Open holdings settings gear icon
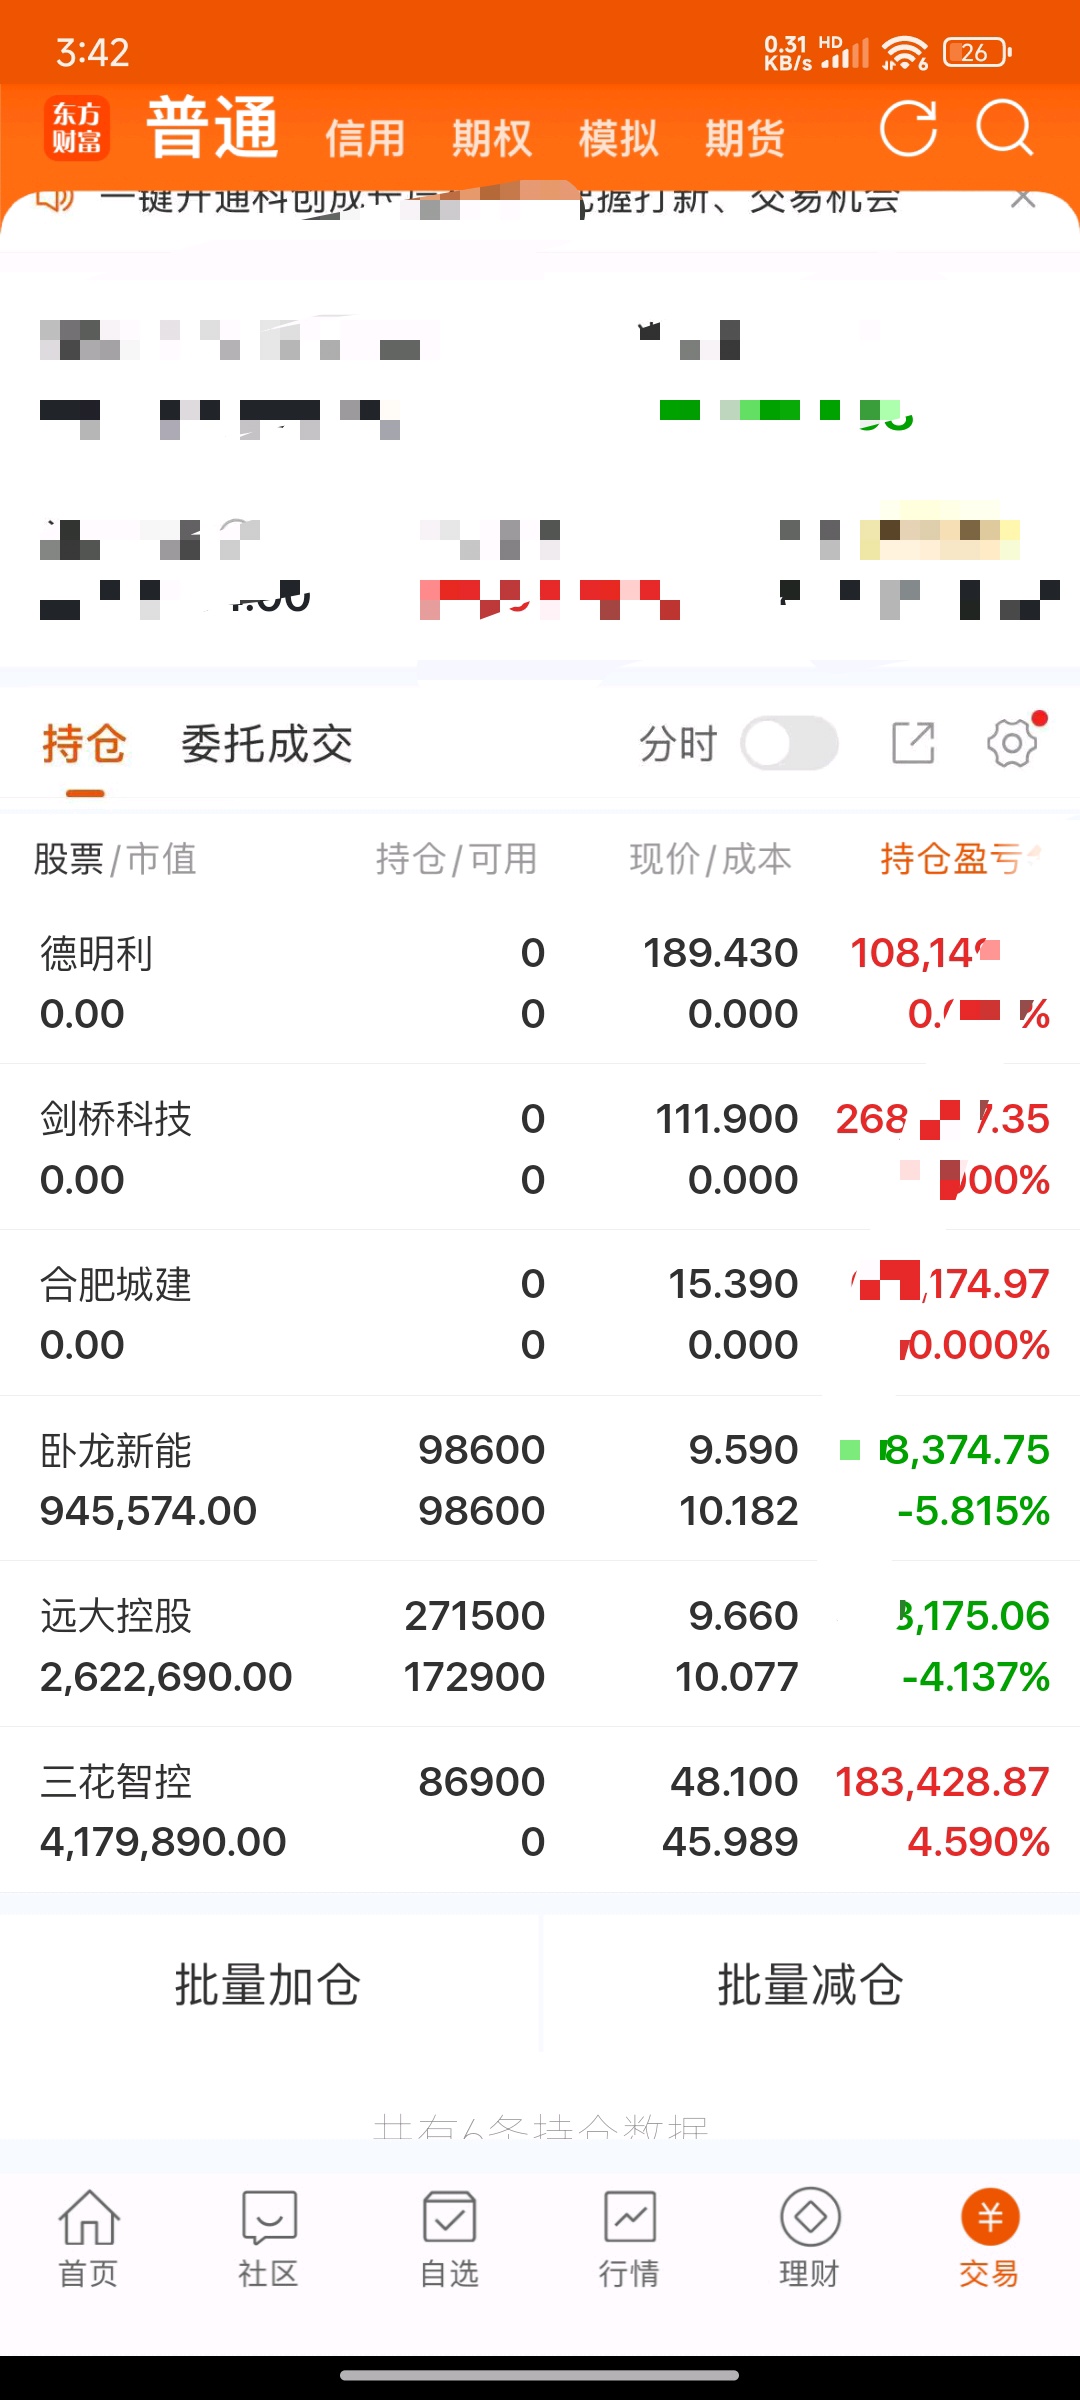The width and height of the screenshot is (1080, 2400). coord(1012,743)
